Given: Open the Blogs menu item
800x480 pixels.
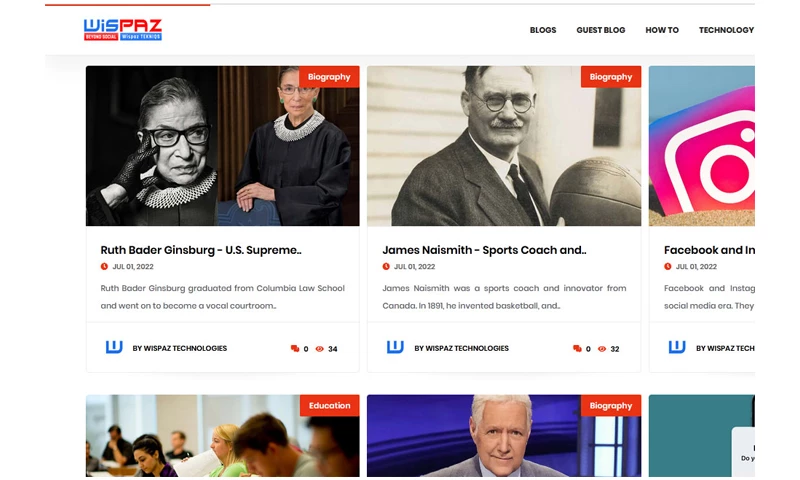Looking at the screenshot, I should (543, 30).
